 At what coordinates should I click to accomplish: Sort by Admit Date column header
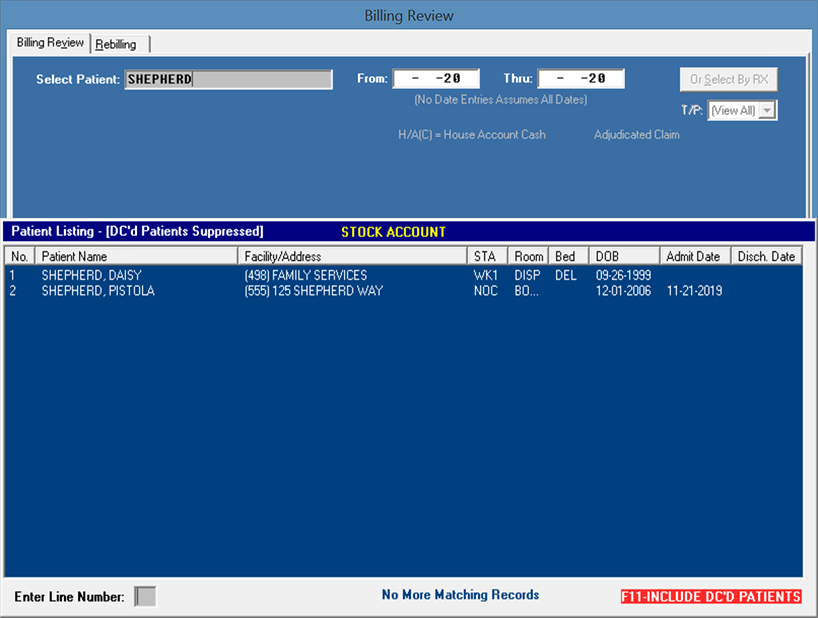coord(695,257)
